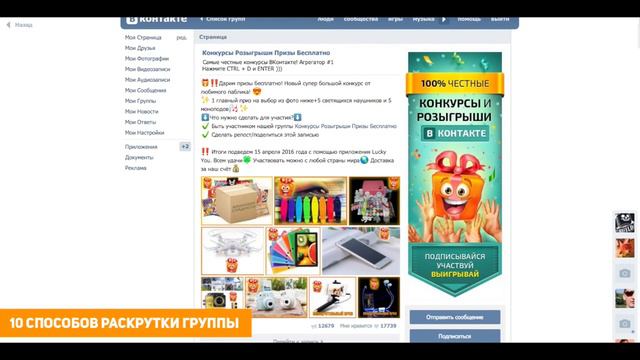Open the skull avatar in the side strip
The width and height of the screenshot is (640, 360).
(624, 222)
